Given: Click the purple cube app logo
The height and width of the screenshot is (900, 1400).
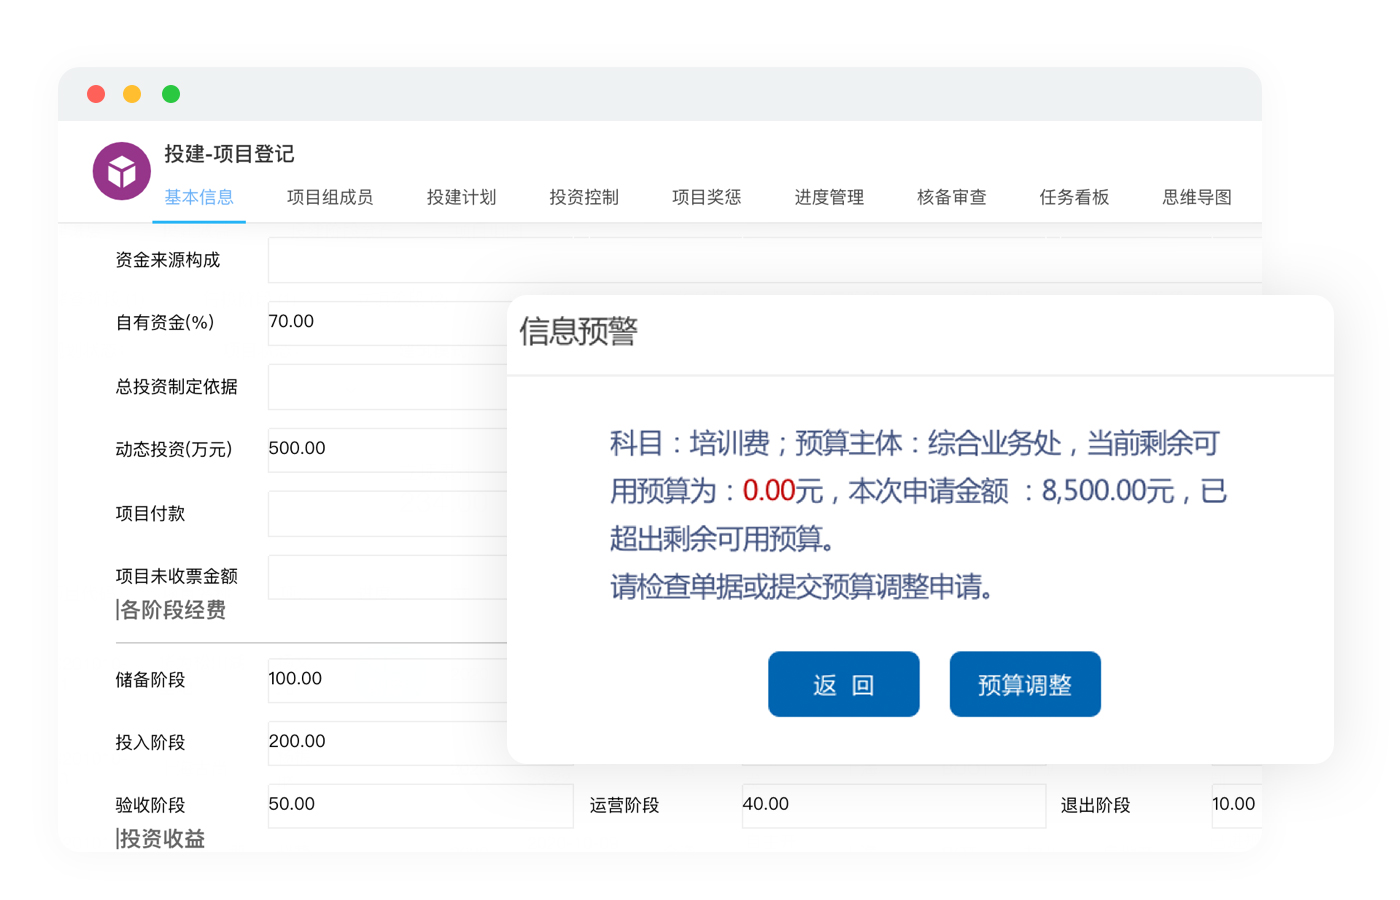Looking at the screenshot, I should pyautogui.click(x=122, y=171).
